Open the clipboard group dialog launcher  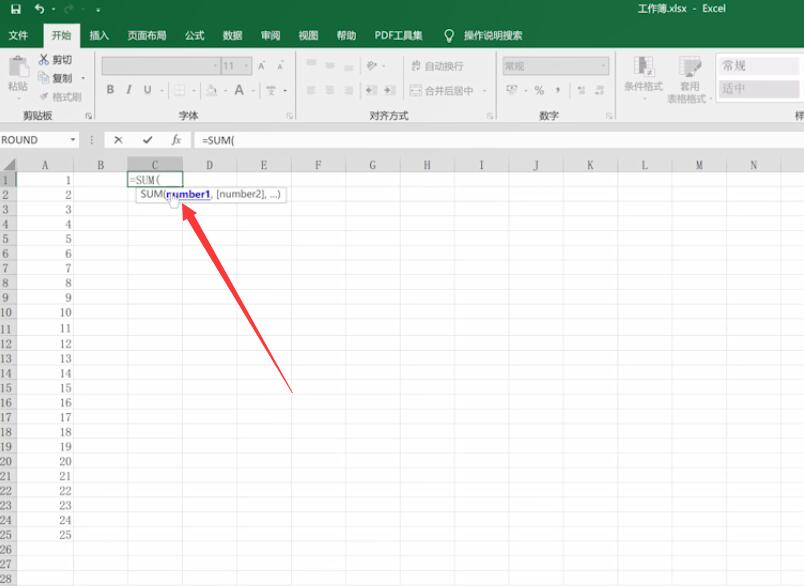coord(89,116)
